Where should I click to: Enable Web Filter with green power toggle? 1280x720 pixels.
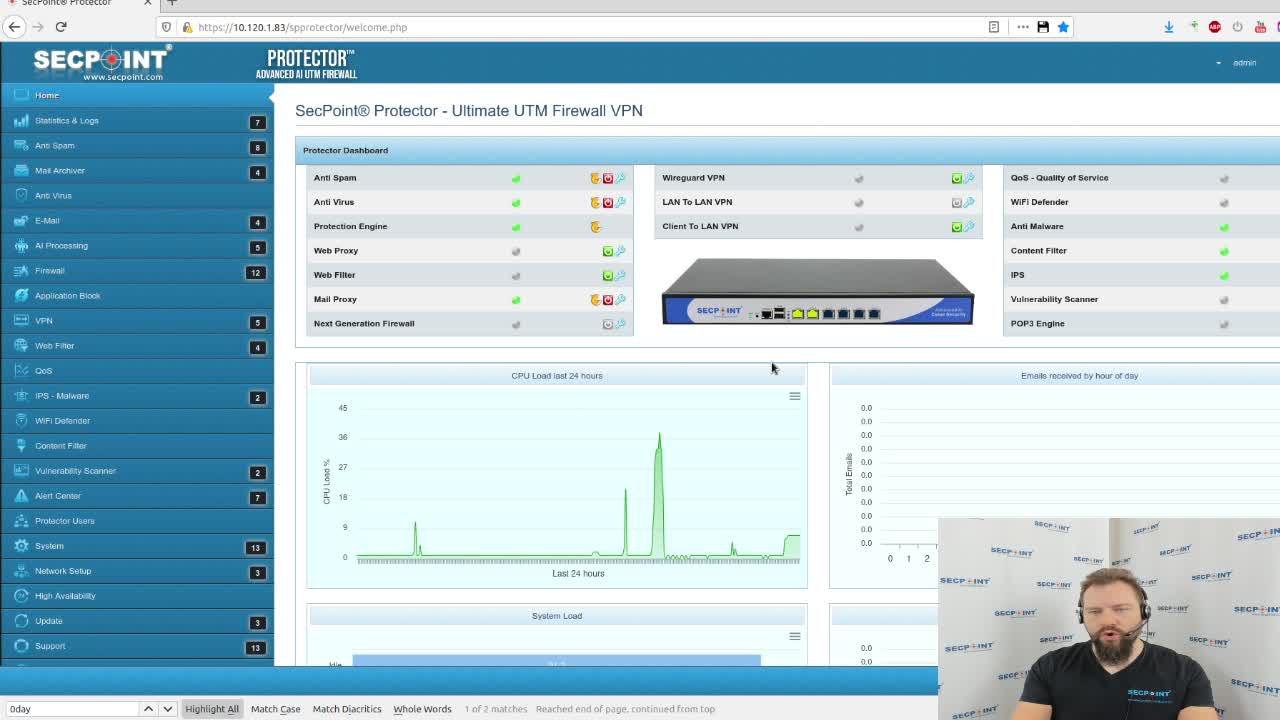(607, 275)
